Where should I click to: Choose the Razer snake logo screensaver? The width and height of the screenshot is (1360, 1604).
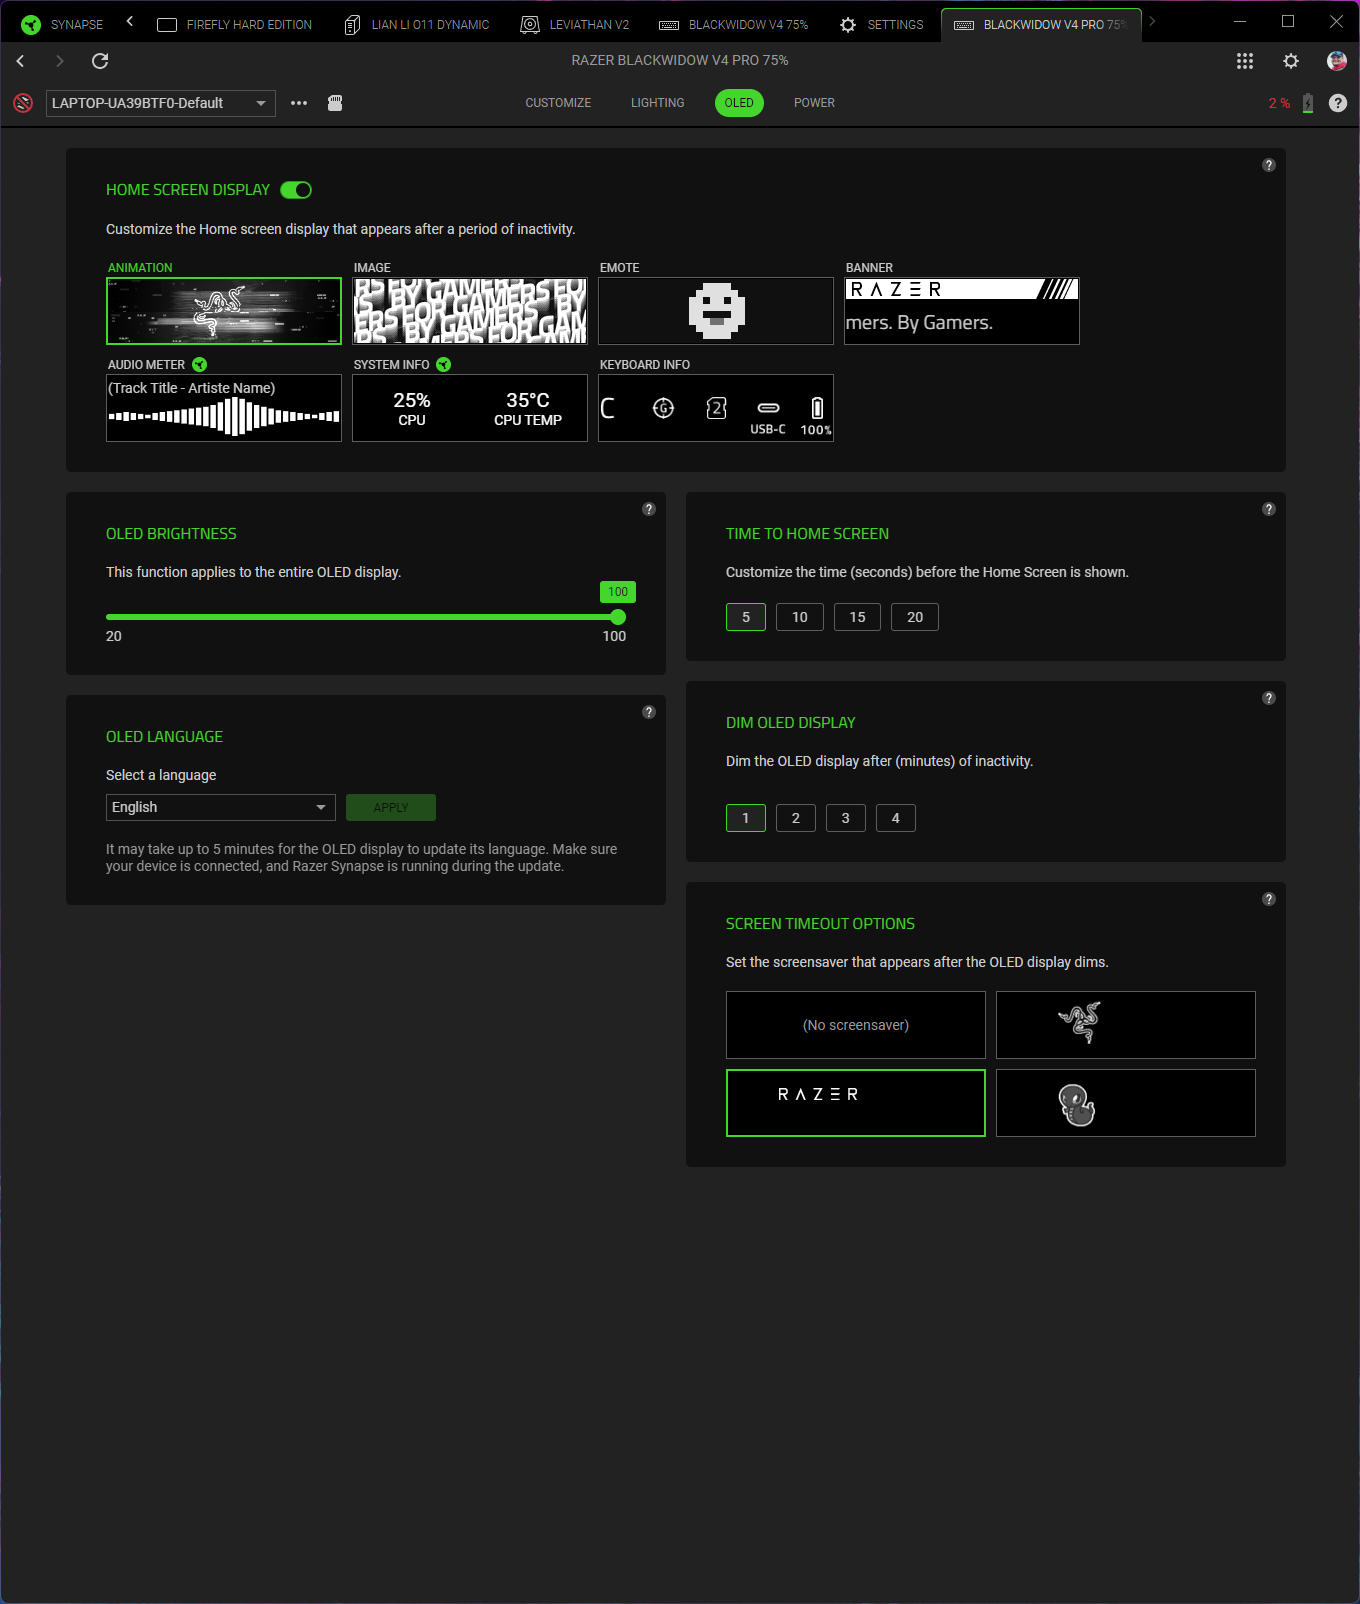click(1126, 1025)
